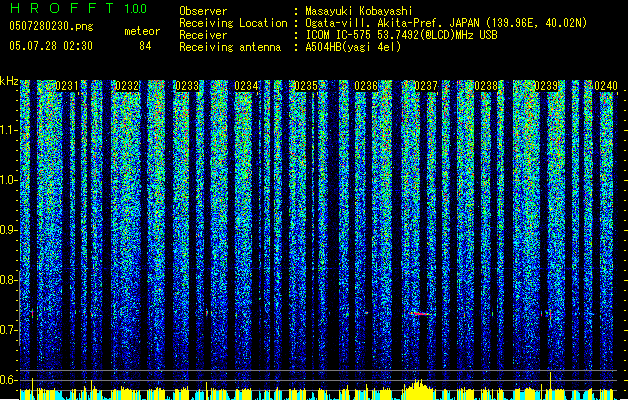Click the Observer label
The width and height of the screenshot is (629, 400).
click(x=203, y=11)
